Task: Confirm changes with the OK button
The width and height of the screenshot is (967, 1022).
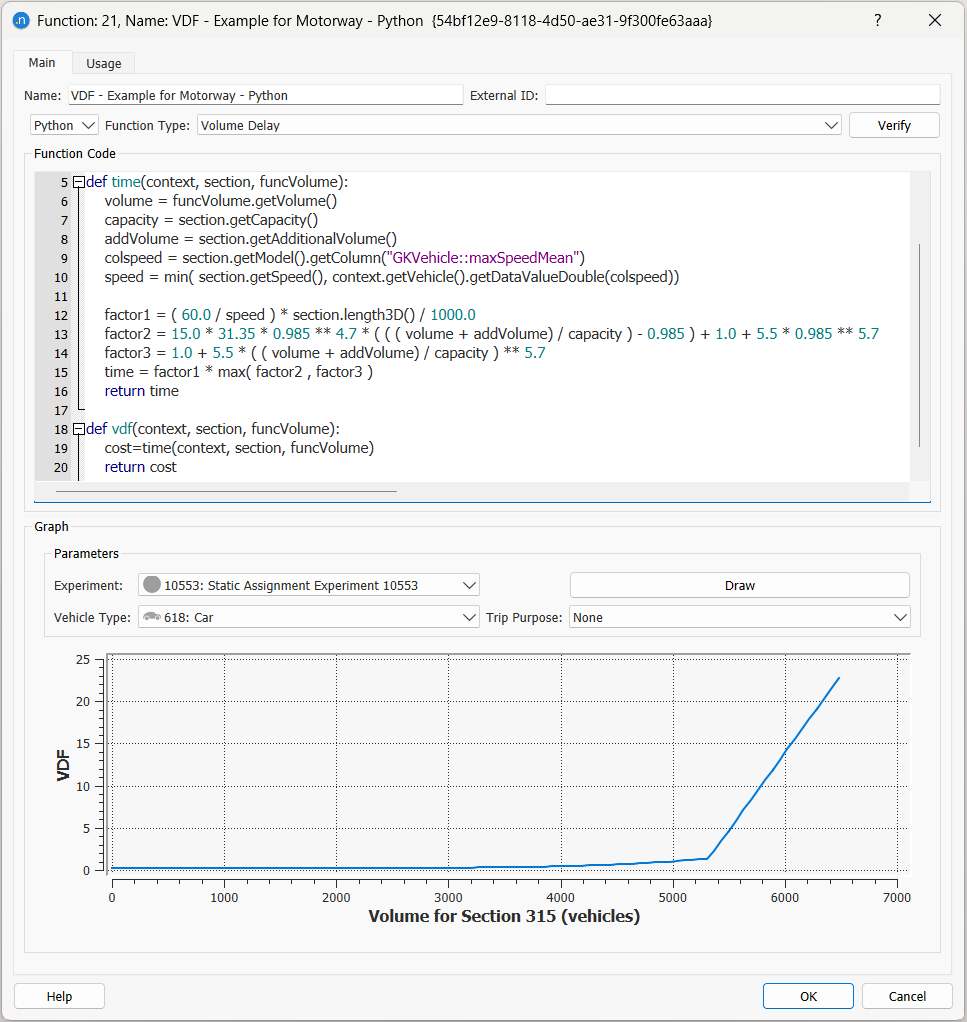Action: click(x=807, y=995)
